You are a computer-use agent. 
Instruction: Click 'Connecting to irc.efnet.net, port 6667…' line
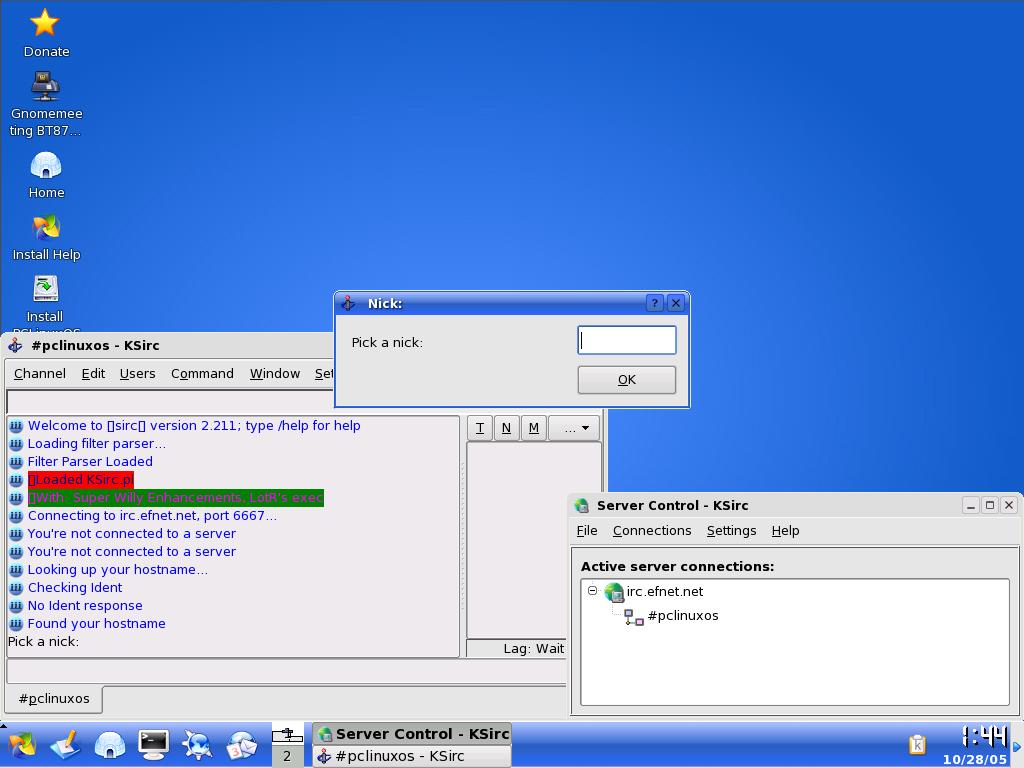pos(152,516)
